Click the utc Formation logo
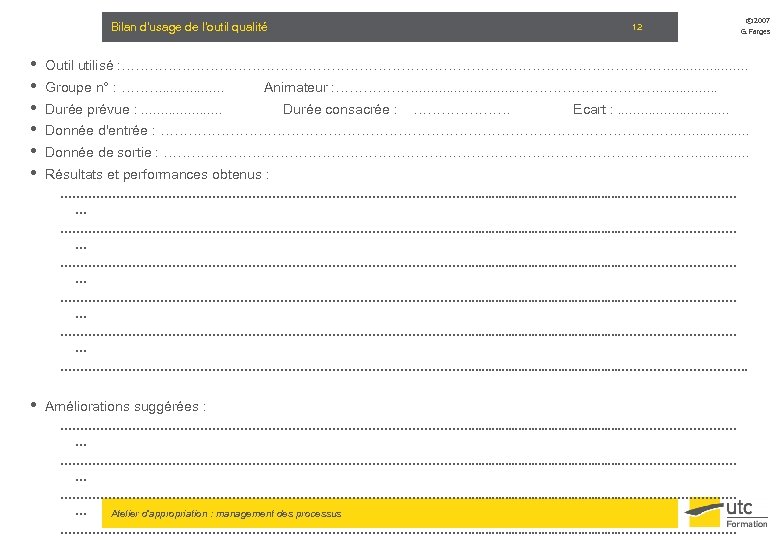 pos(727,513)
